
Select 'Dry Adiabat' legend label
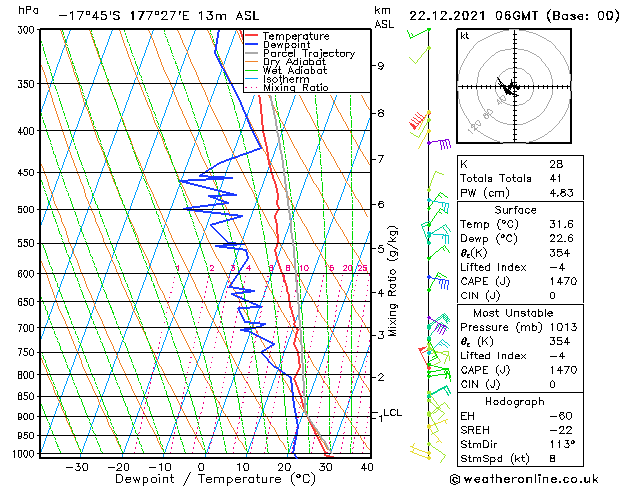(x=294, y=62)
